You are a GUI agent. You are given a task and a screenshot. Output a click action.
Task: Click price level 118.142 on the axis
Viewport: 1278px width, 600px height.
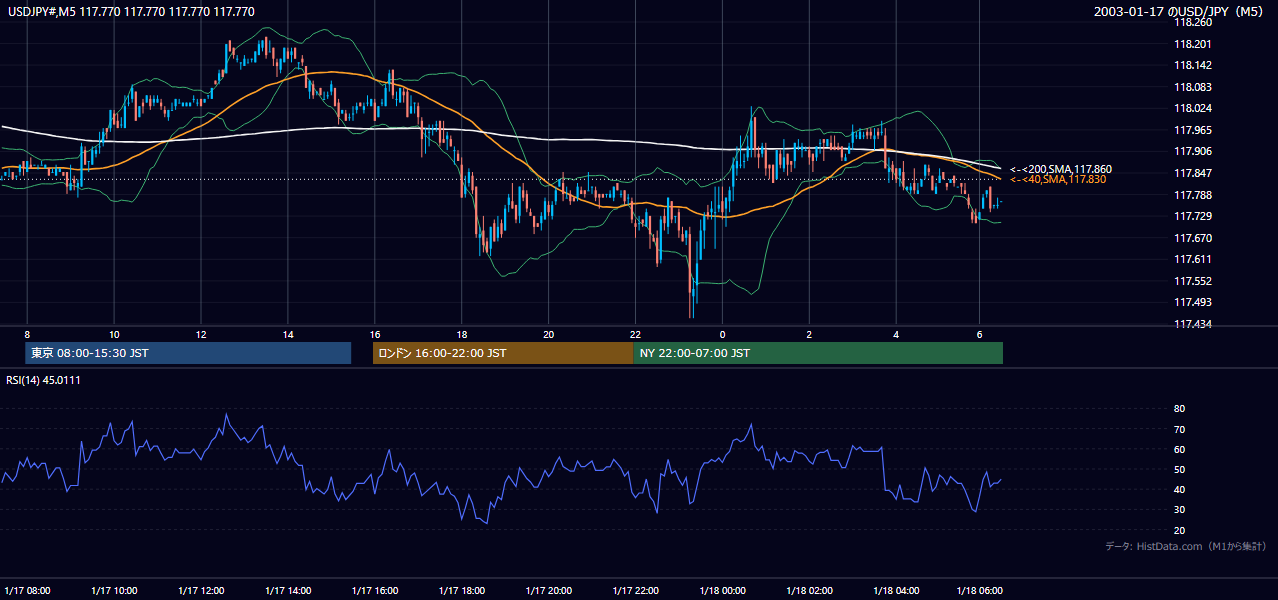1192,66
